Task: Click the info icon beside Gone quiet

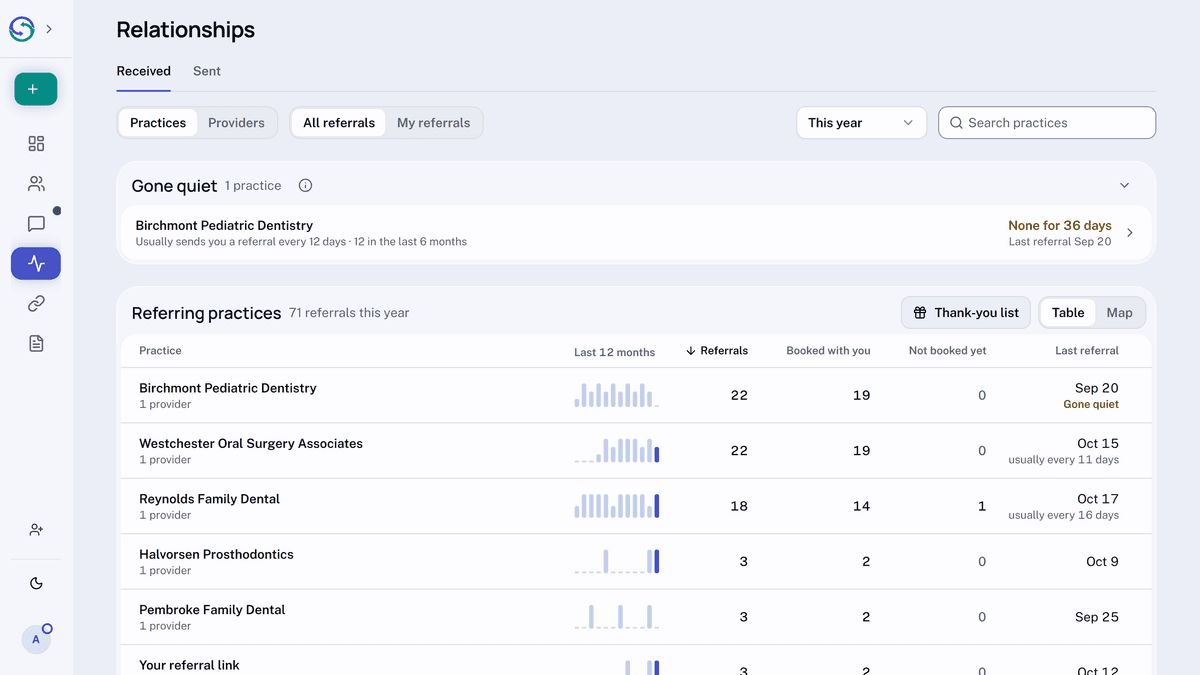Action: (x=306, y=186)
